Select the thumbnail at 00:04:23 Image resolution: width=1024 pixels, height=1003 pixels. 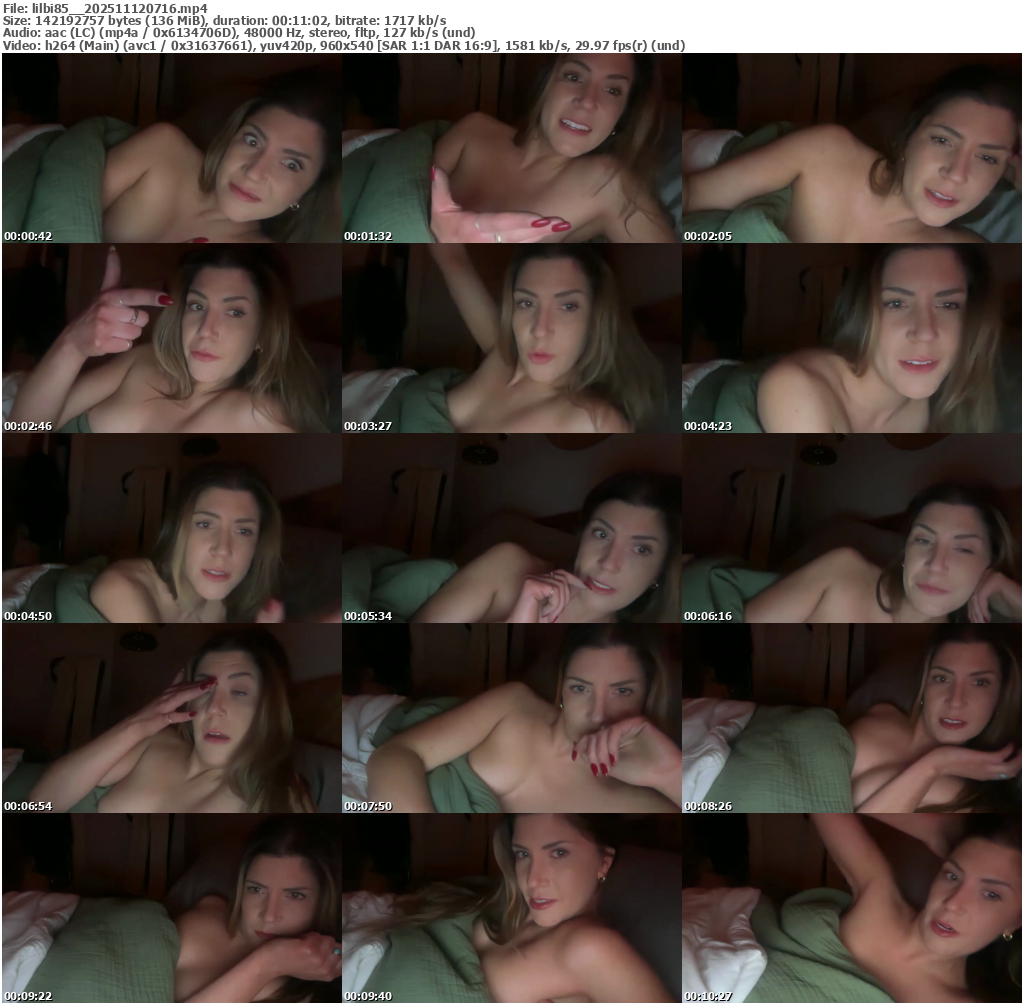(x=851, y=338)
